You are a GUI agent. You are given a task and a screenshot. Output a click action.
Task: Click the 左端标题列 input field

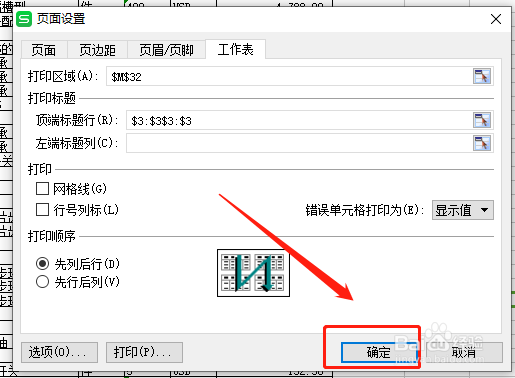click(299, 143)
